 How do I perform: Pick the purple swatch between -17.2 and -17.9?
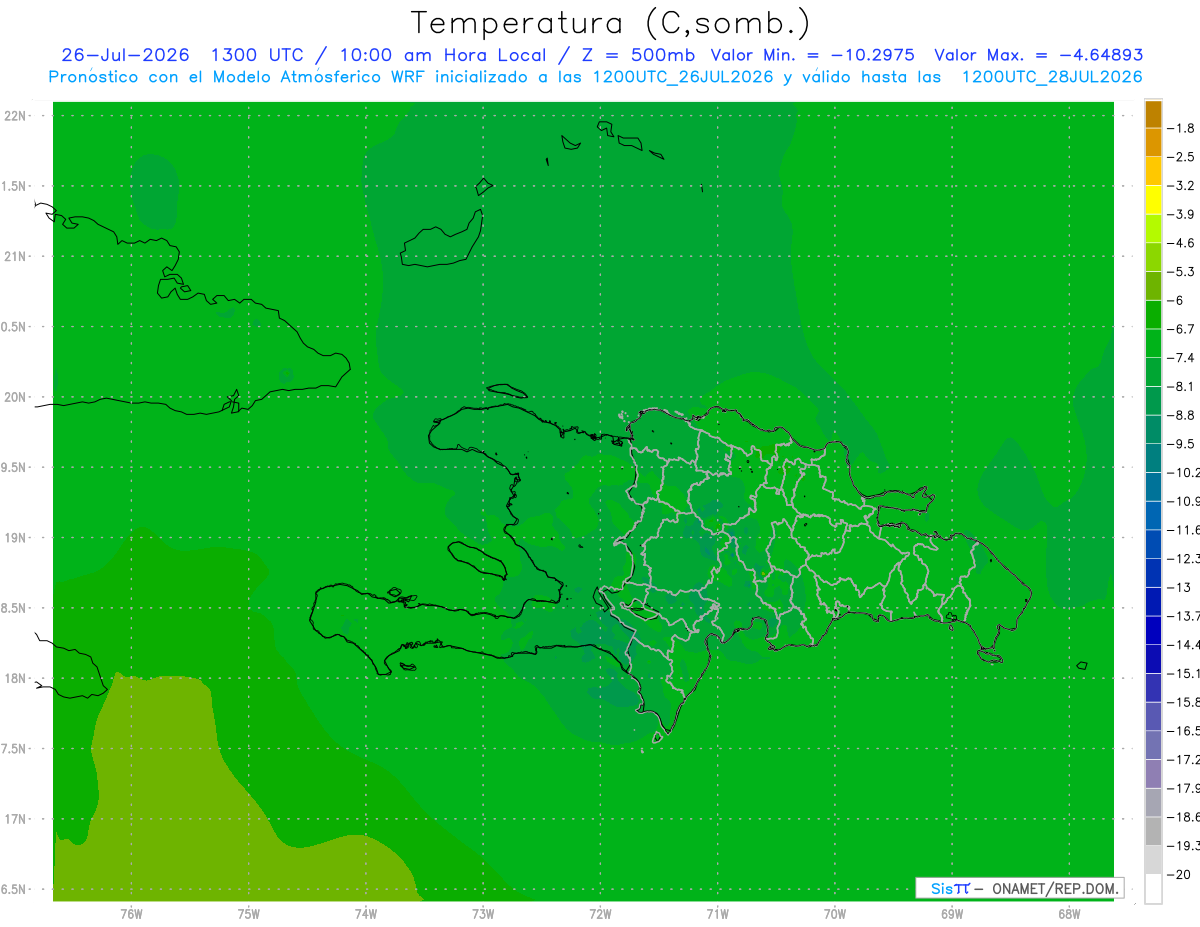1153,774
